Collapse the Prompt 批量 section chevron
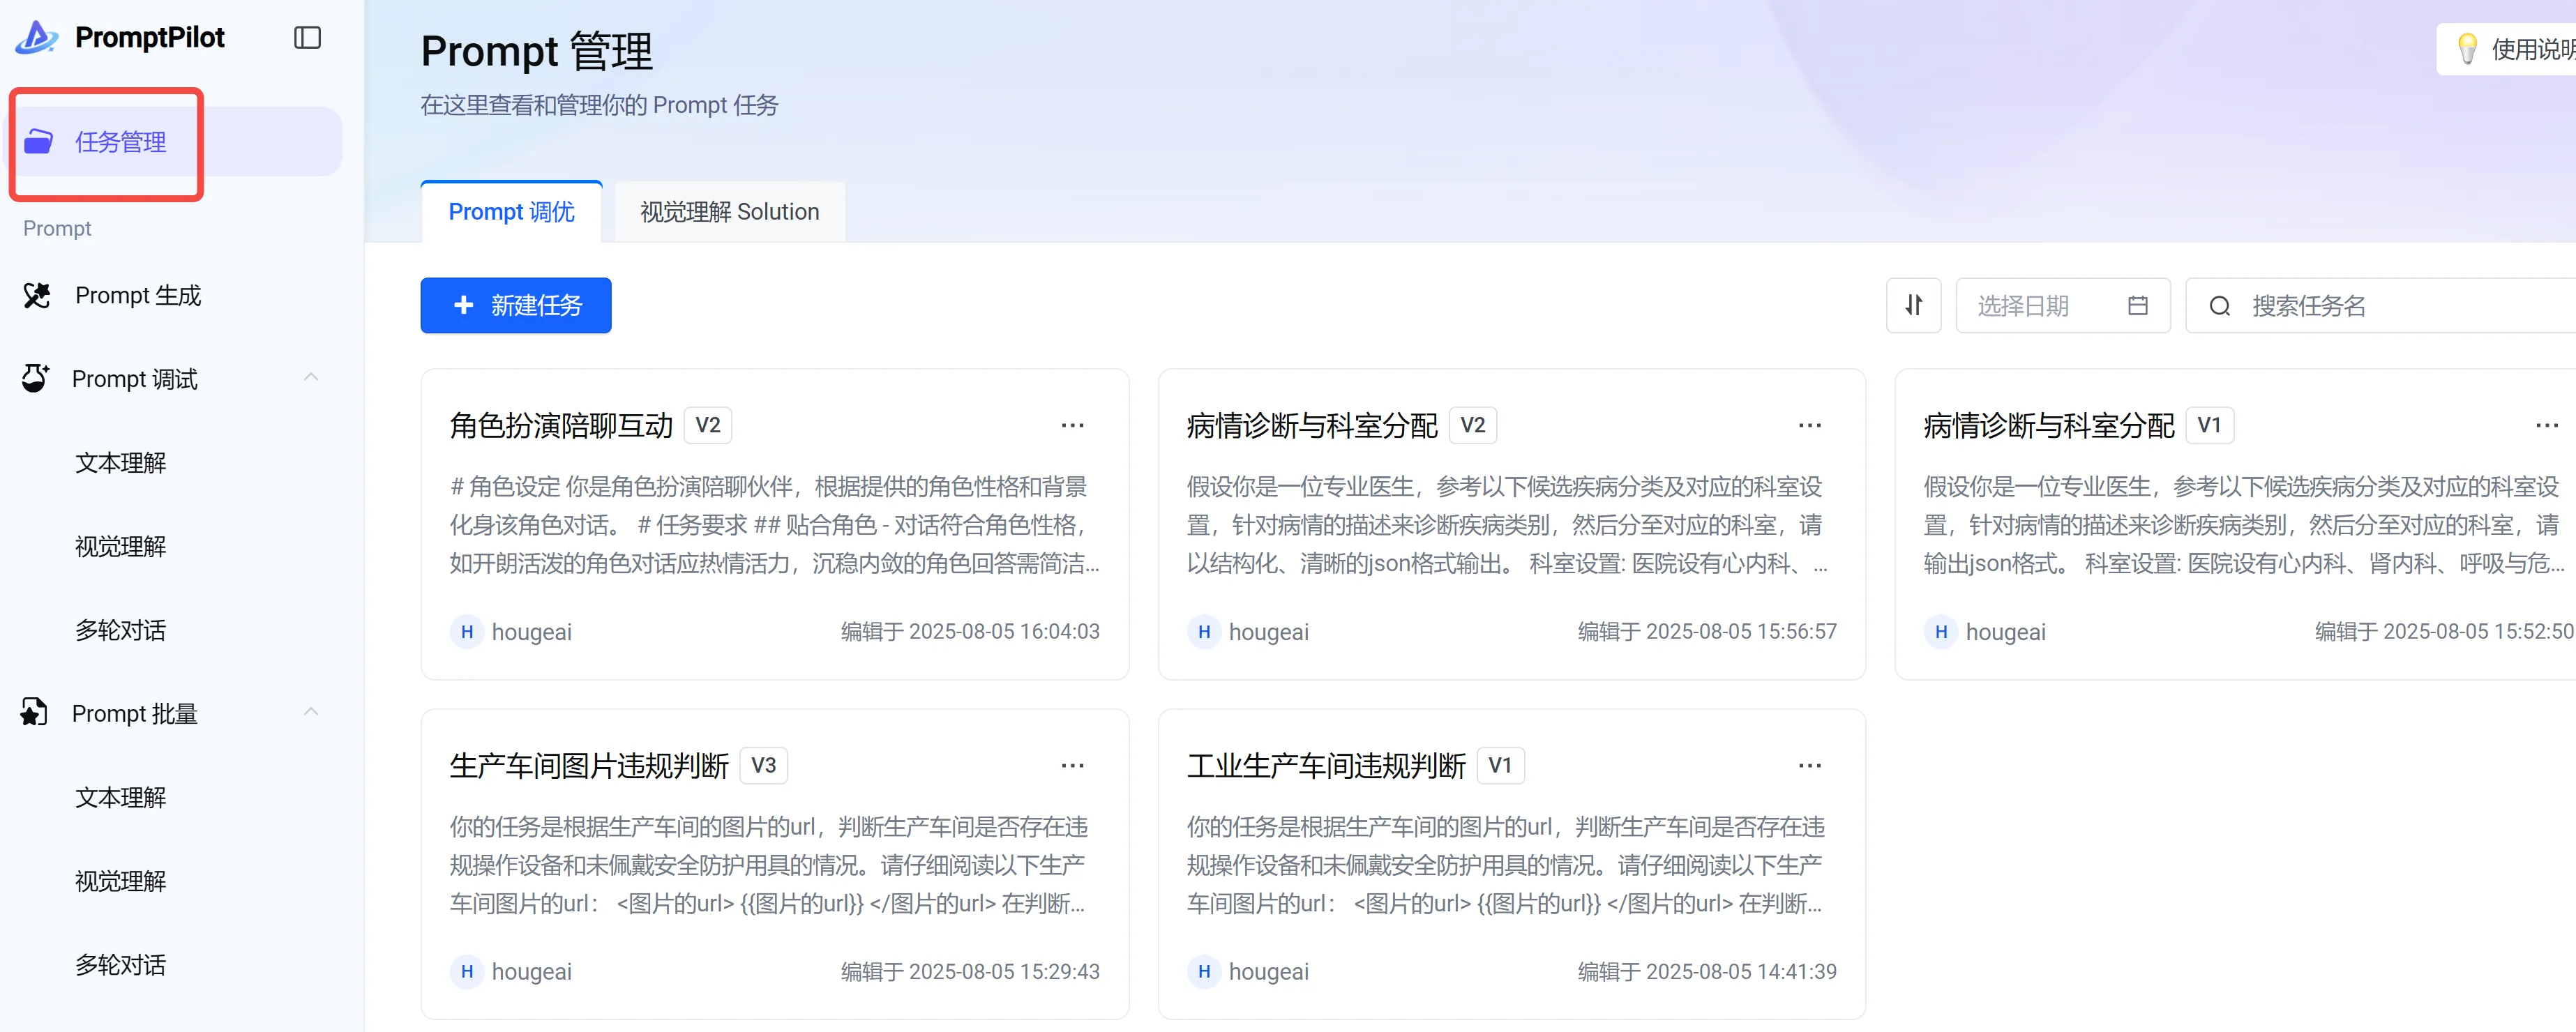 [311, 712]
